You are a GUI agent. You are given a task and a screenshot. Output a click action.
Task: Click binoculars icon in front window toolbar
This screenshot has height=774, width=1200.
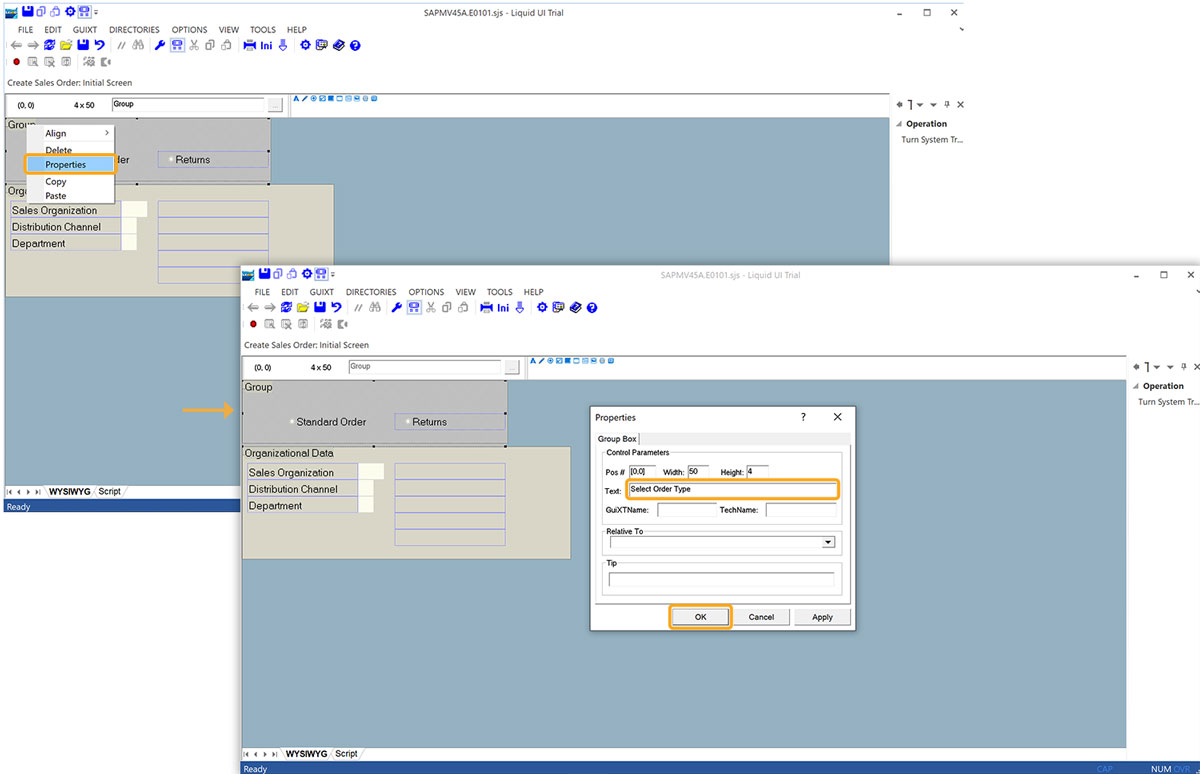(375, 308)
